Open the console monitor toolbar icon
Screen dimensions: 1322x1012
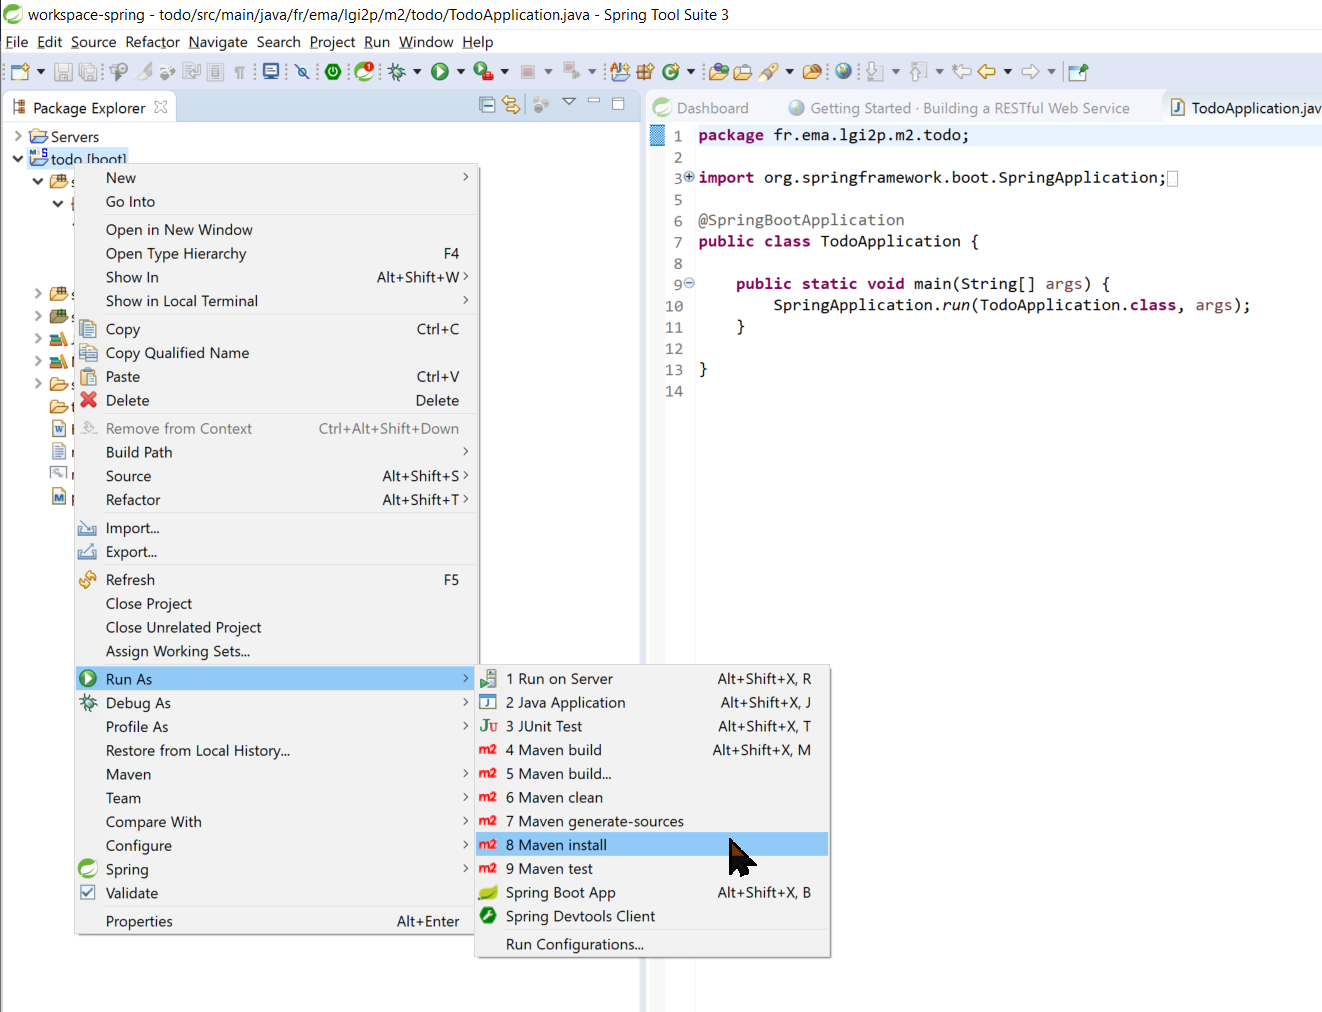pyautogui.click(x=271, y=71)
